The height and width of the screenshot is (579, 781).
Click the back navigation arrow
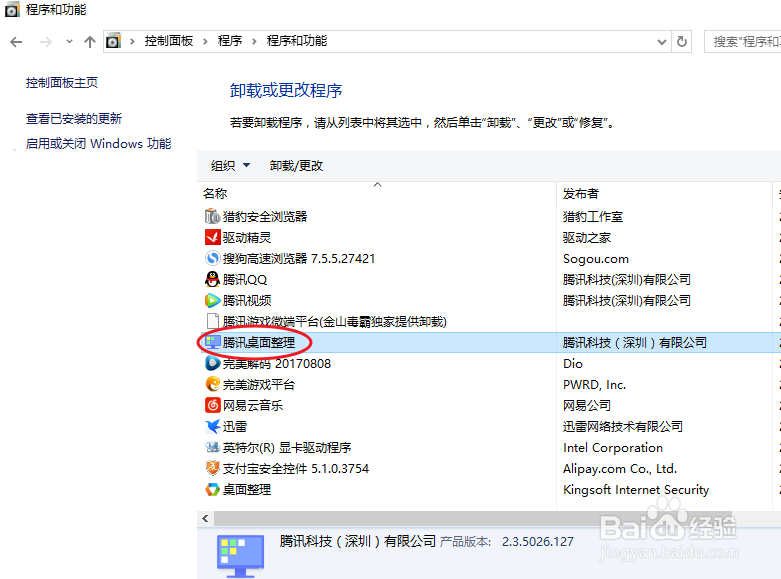(x=16, y=42)
